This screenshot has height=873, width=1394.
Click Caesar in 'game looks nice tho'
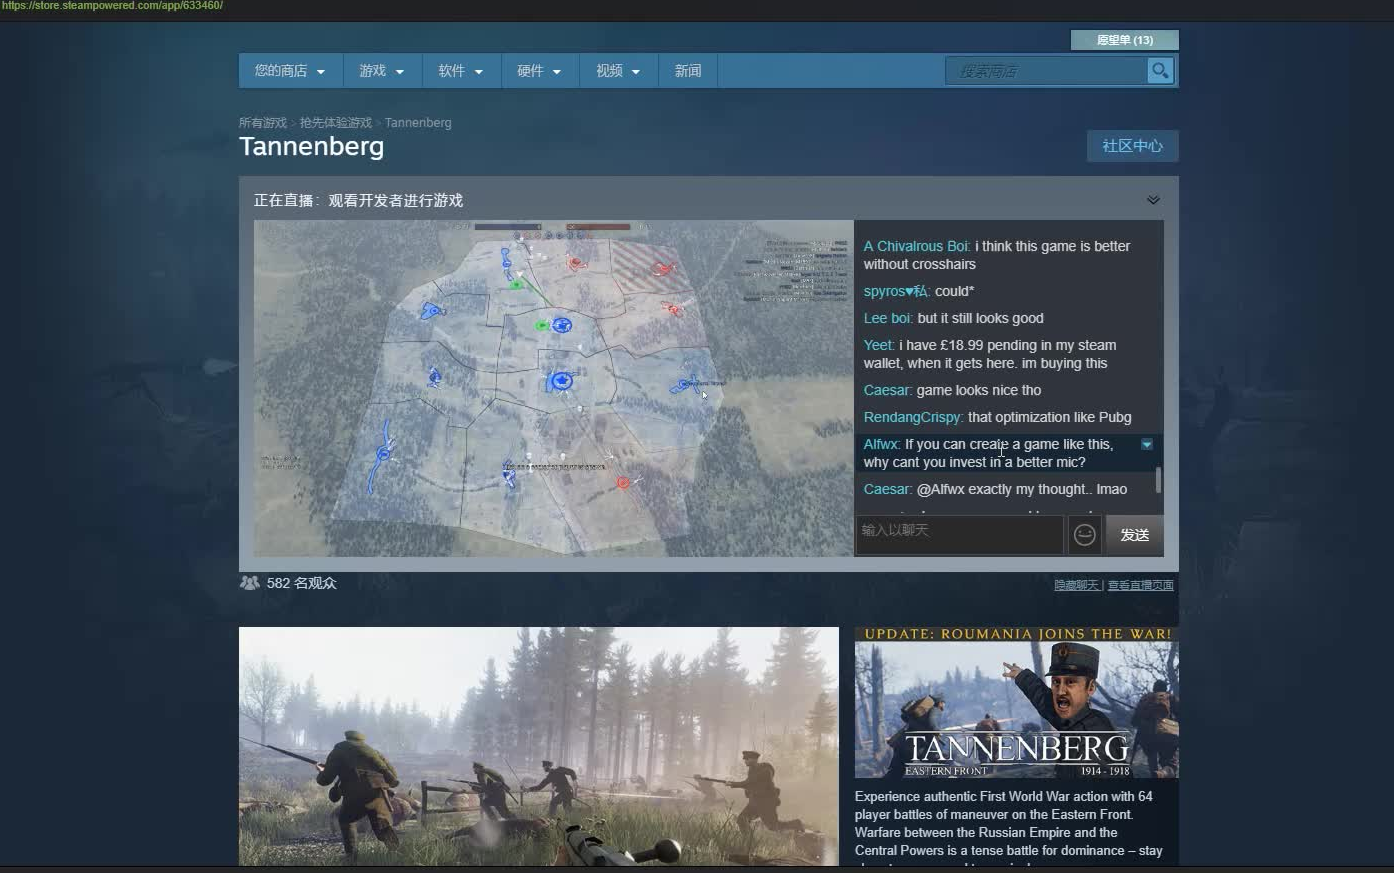pyautogui.click(x=888, y=390)
